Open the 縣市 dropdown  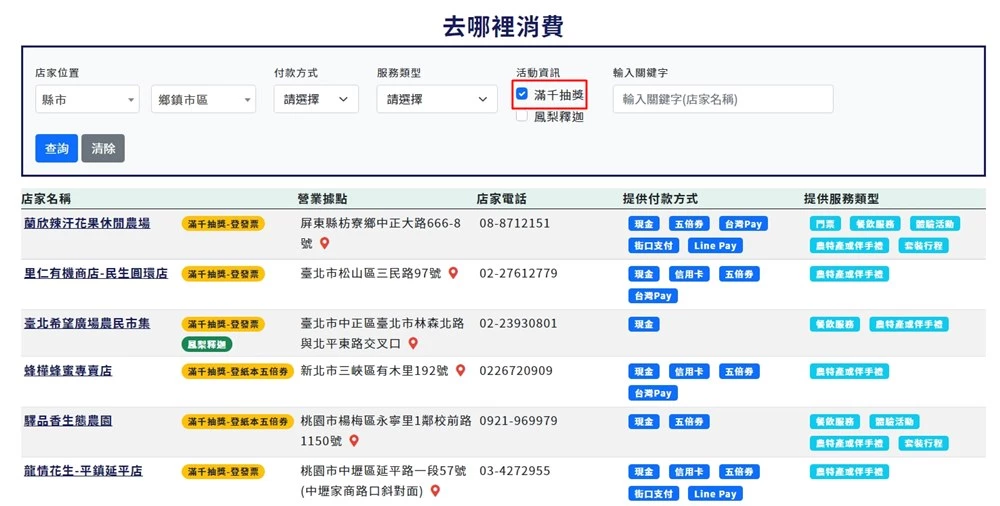pos(87,100)
